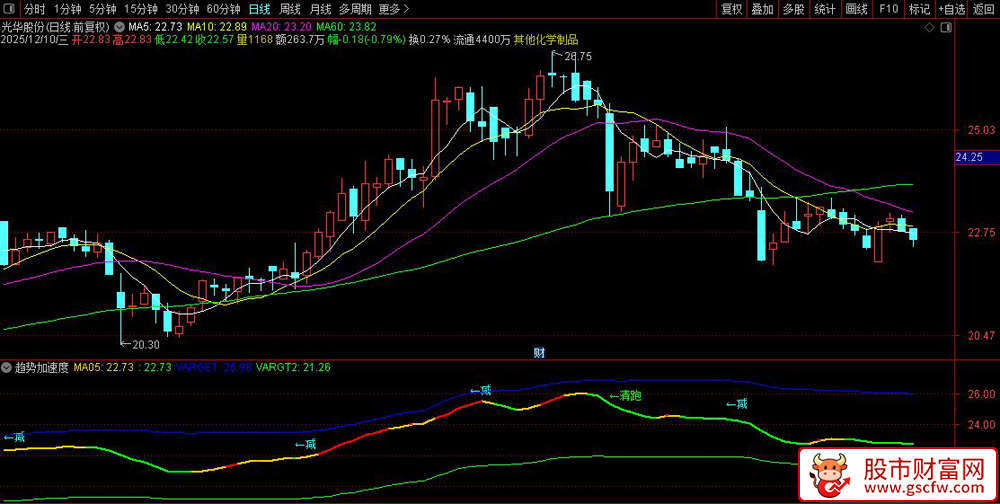Click the MA5: 22.73 label
The height and width of the screenshot is (504, 1000).
pyautogui.click(x=155, y=27)
